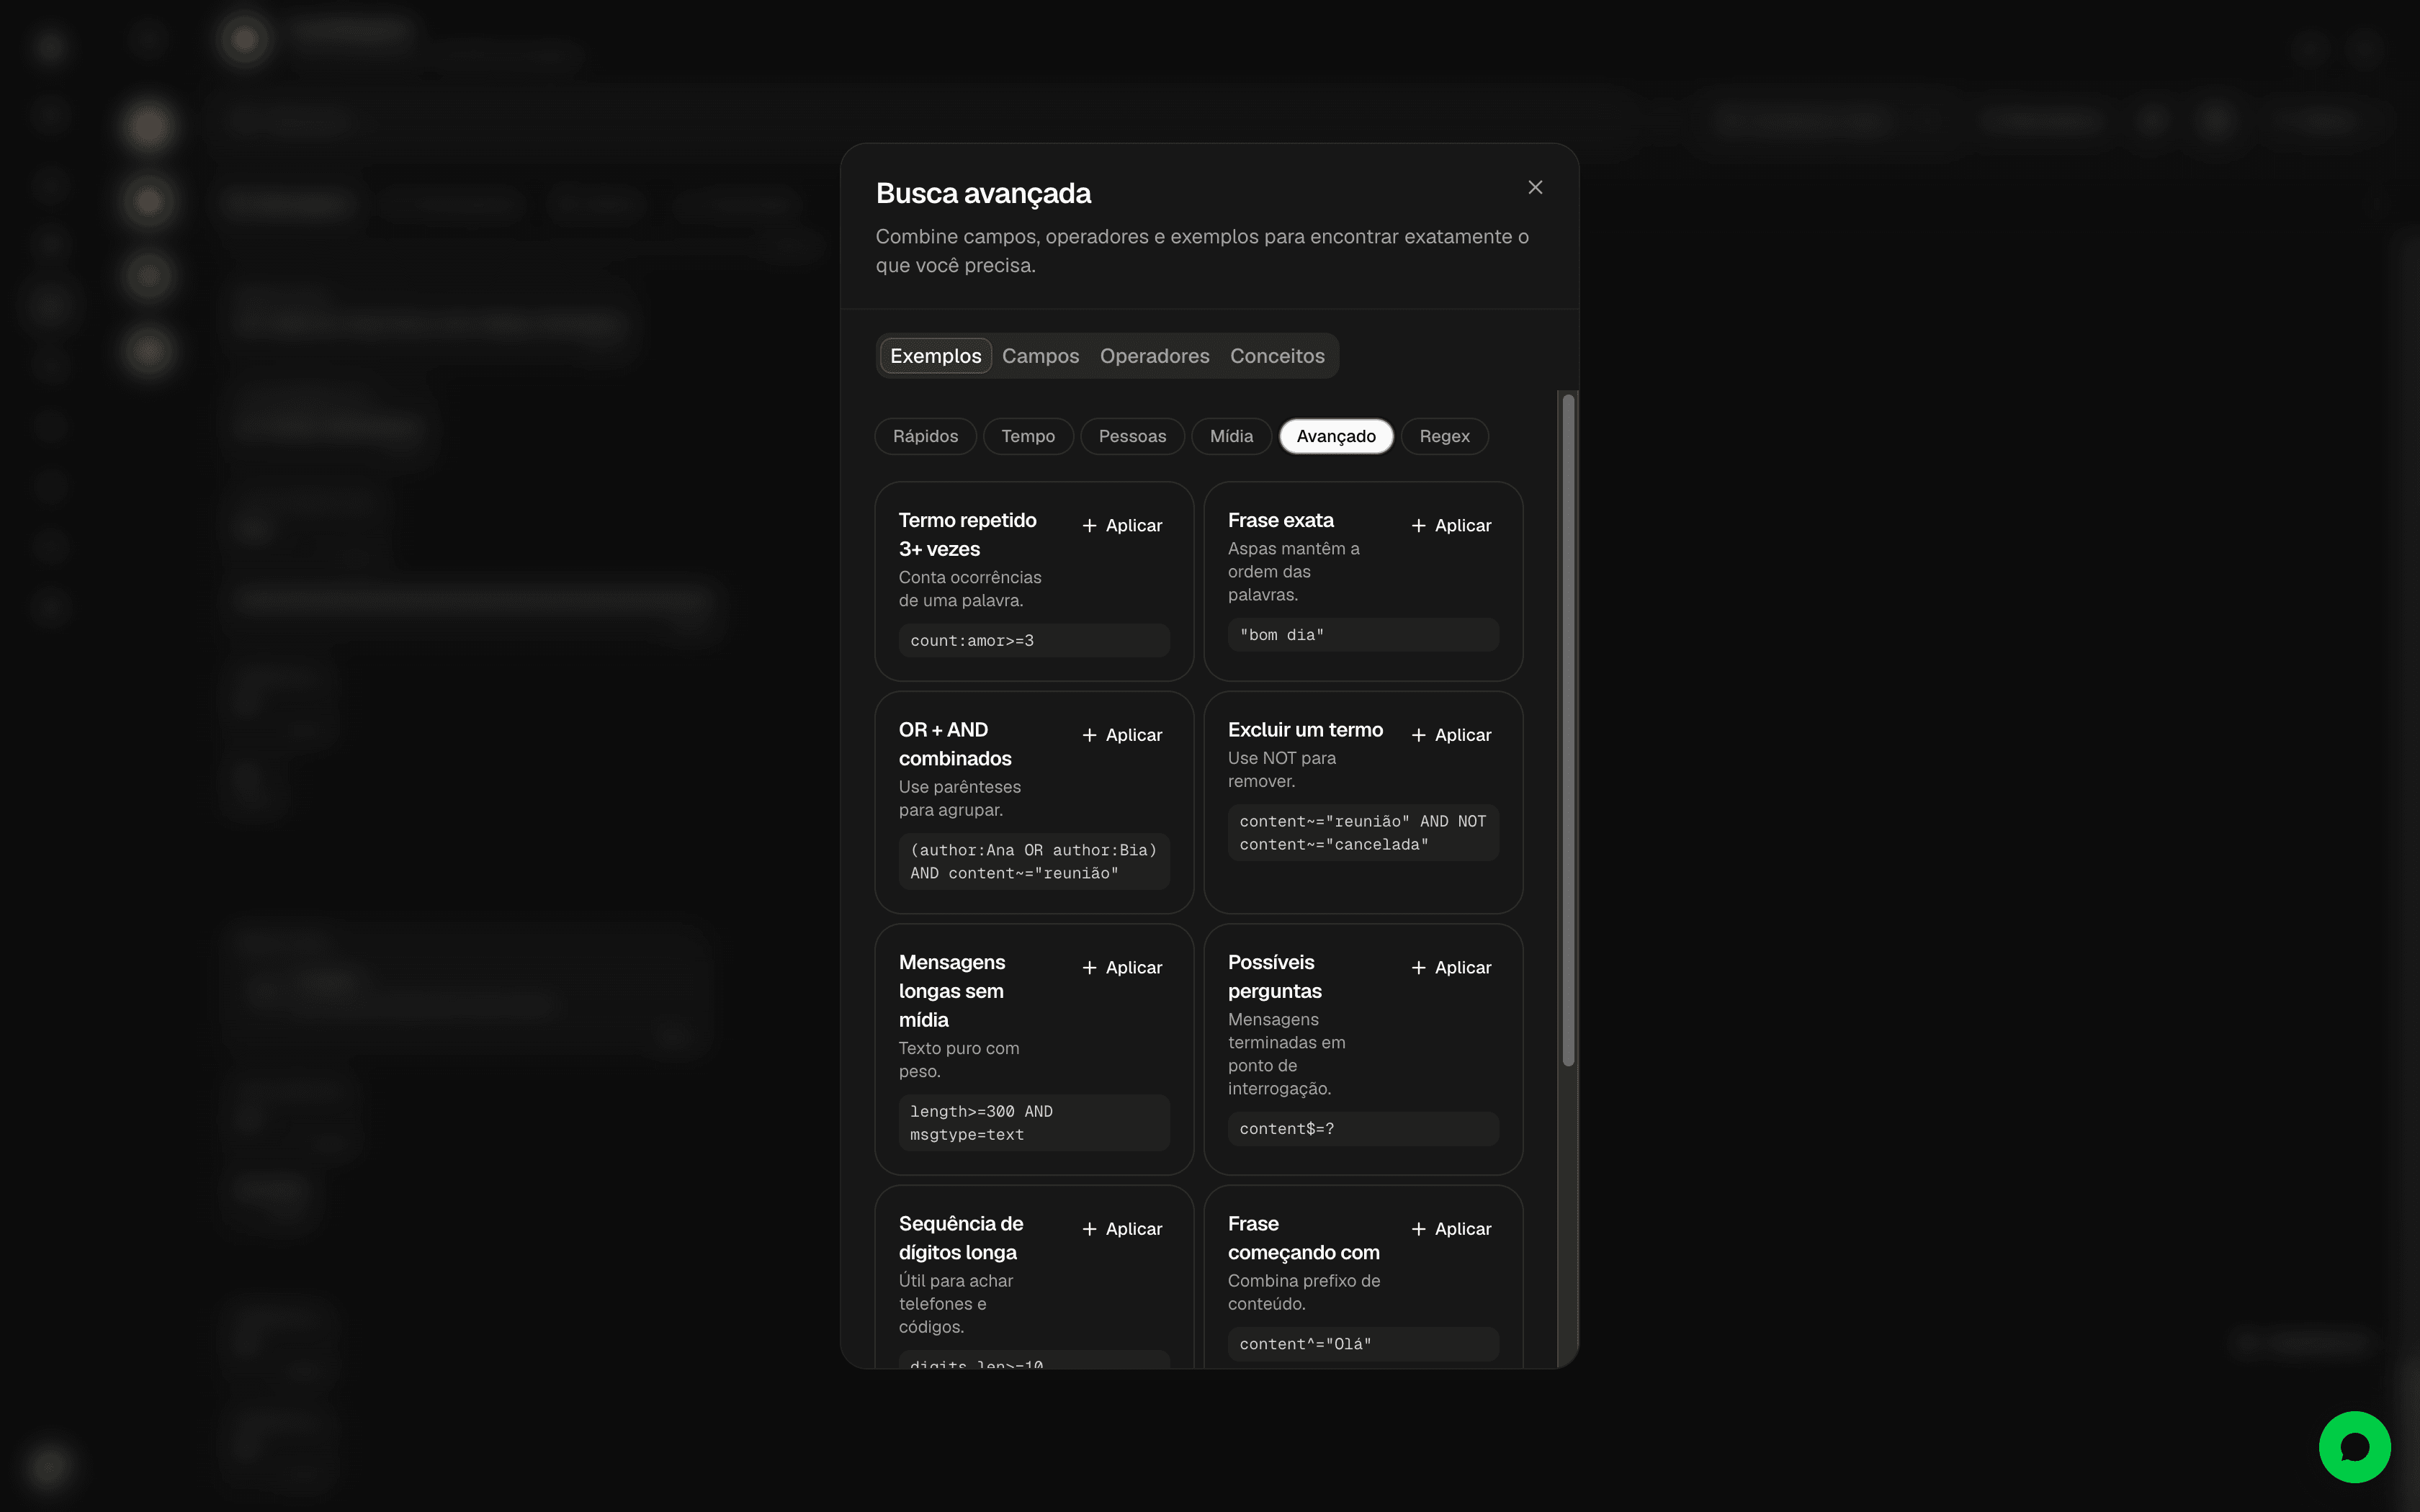Apply the Termo repetido 3+ vezes example
This screenshot has width=2420, height=1512.
pyautogui.click(x=1122, y=525)
